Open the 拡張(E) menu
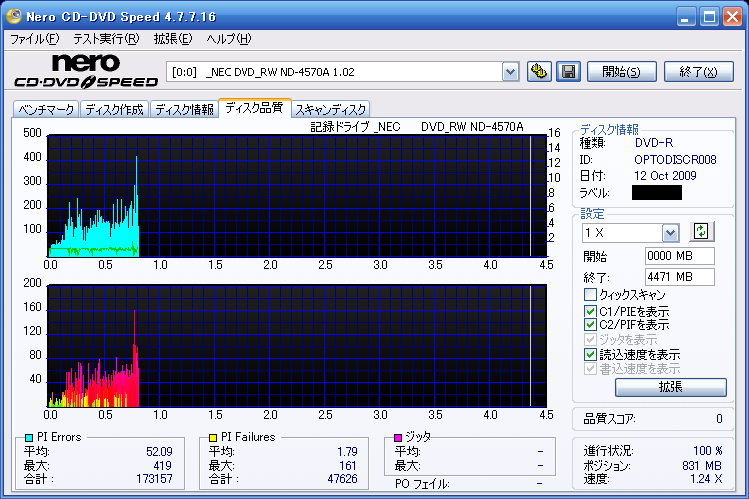Viewport: 749px width, 499px height. tap(173, 39)
